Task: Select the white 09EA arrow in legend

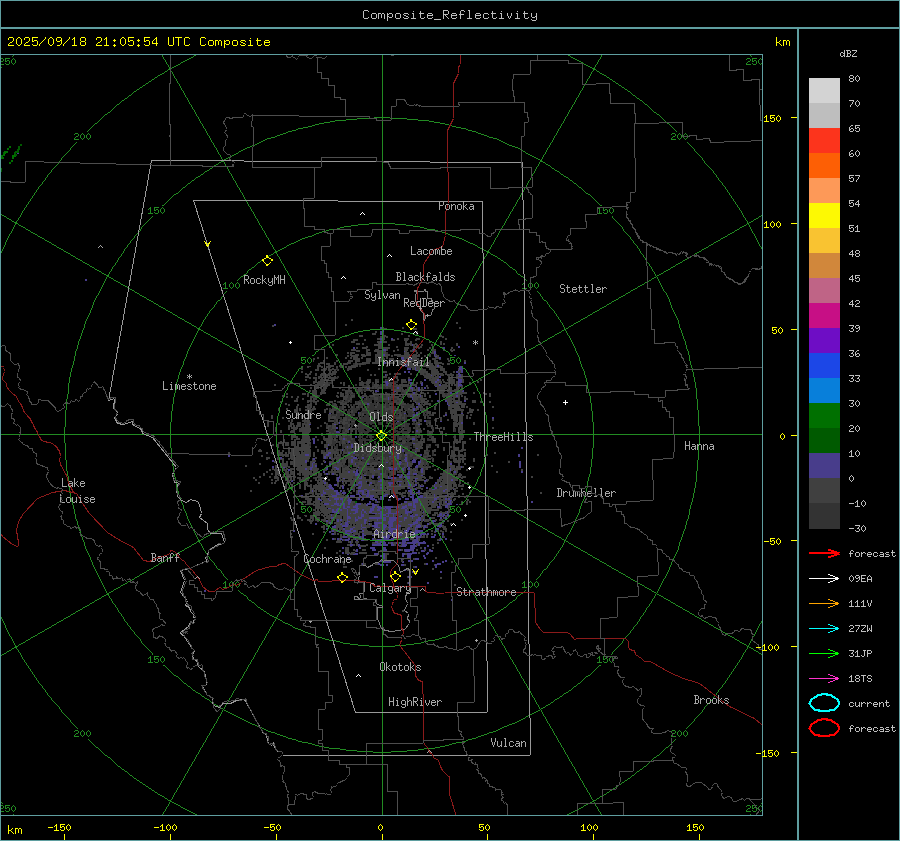Action: 824,578
